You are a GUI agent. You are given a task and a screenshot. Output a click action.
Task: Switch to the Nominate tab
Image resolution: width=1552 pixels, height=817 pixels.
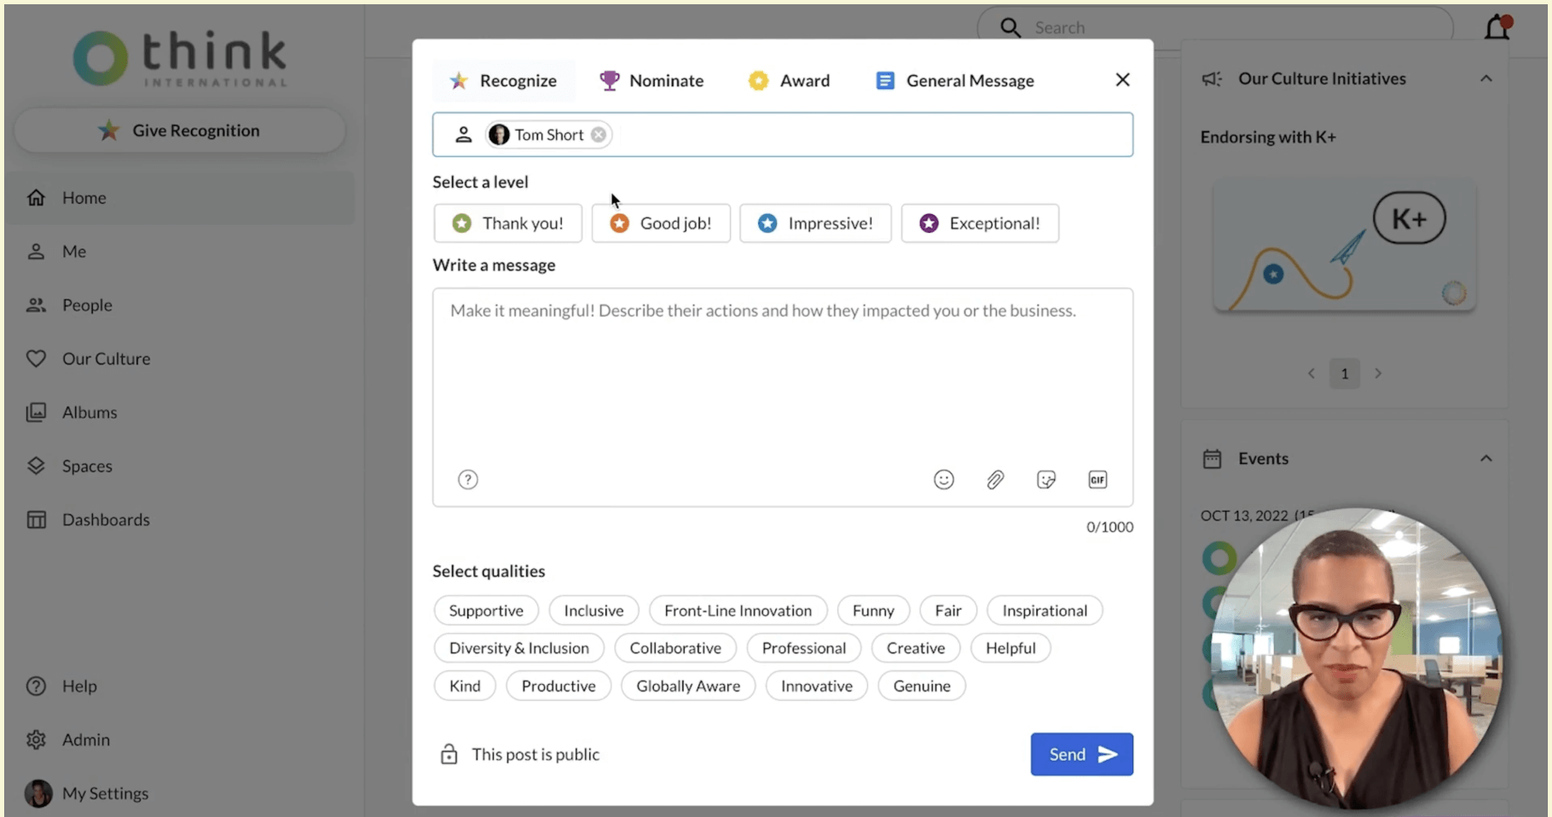(651, 81)
